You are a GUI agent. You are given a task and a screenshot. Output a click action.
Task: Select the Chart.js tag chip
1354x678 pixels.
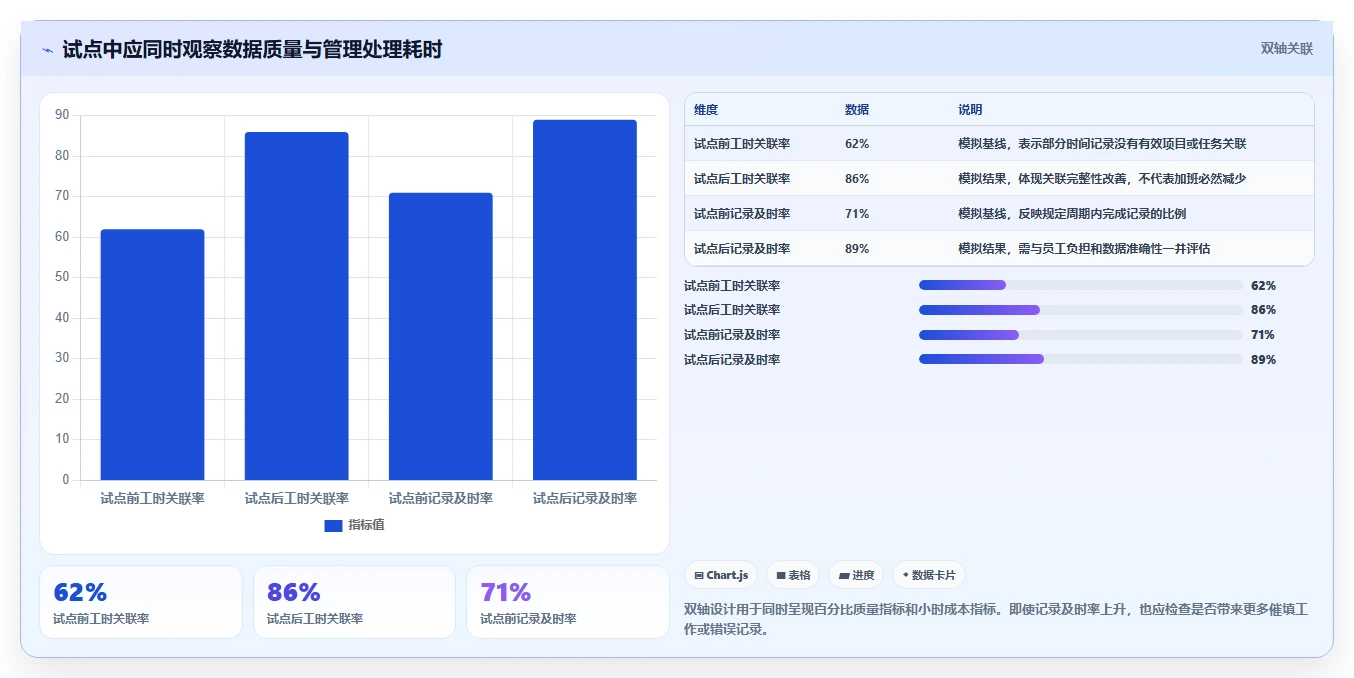pos(721,575)
